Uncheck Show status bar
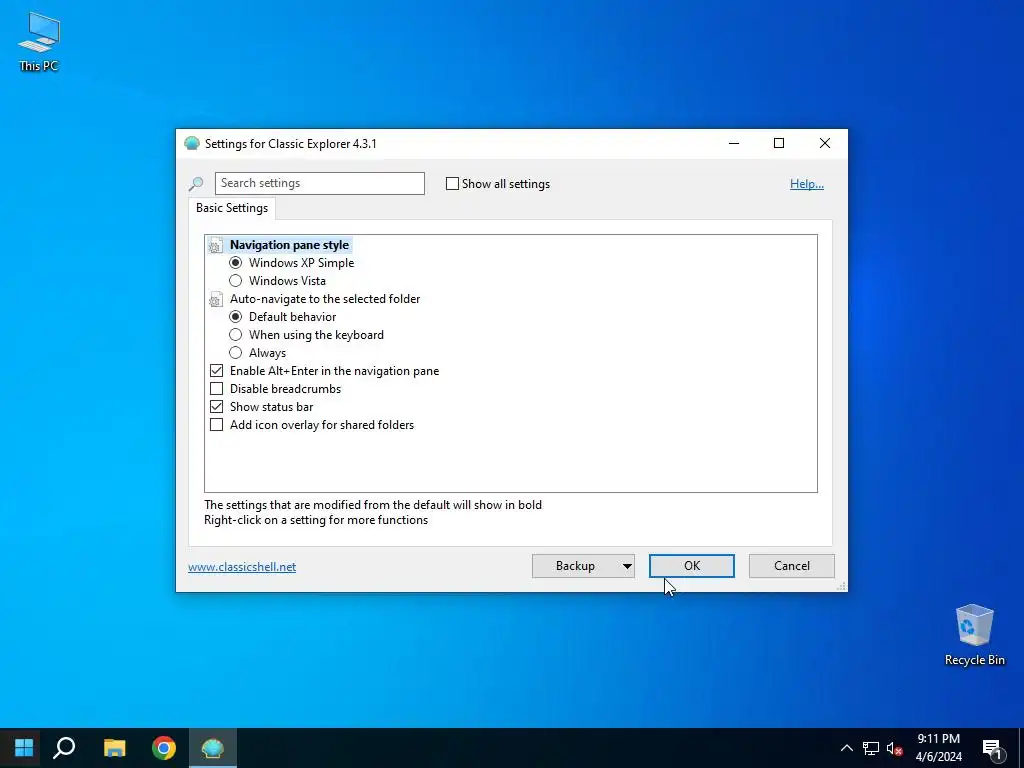 point(216,407)
